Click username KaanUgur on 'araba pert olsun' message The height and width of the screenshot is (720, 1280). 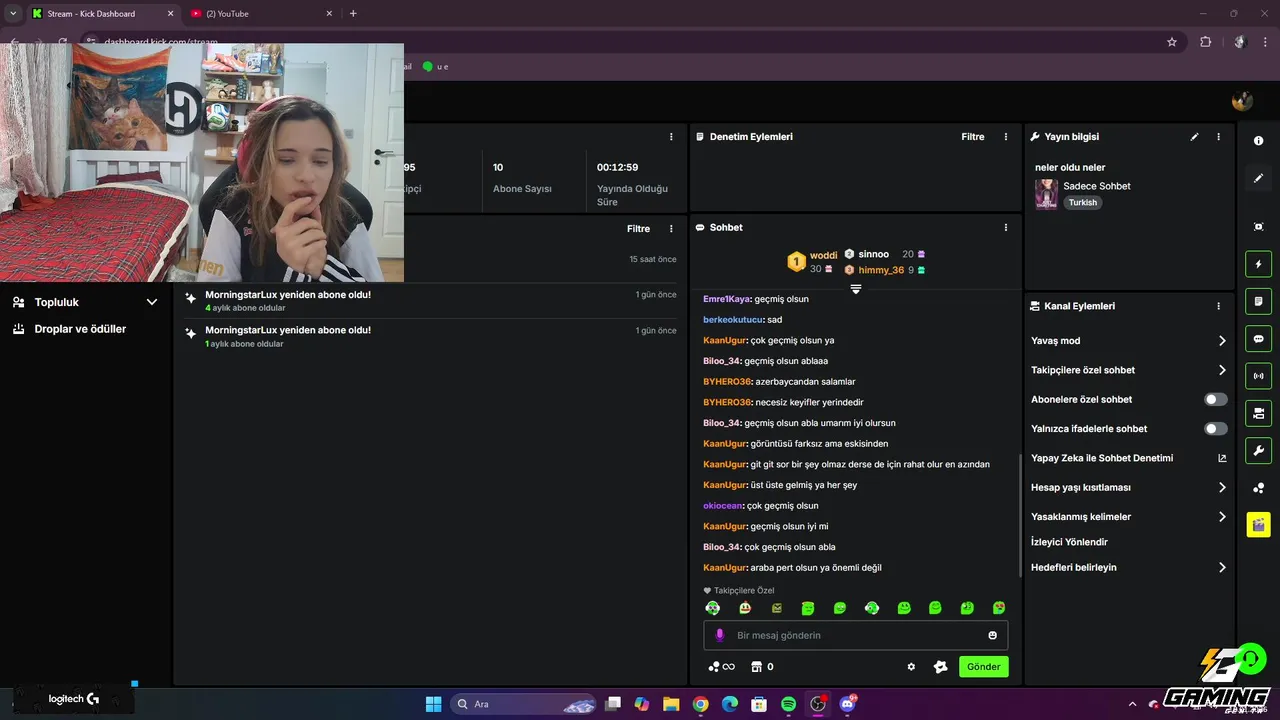click(x=725, y=568)
